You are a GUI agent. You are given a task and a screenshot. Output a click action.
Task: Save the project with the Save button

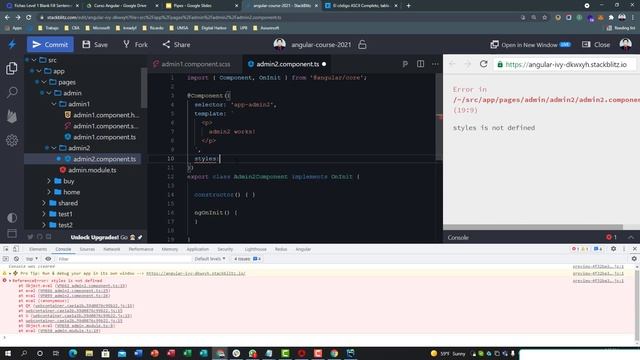pyautogui.click(x=95, y=44)
